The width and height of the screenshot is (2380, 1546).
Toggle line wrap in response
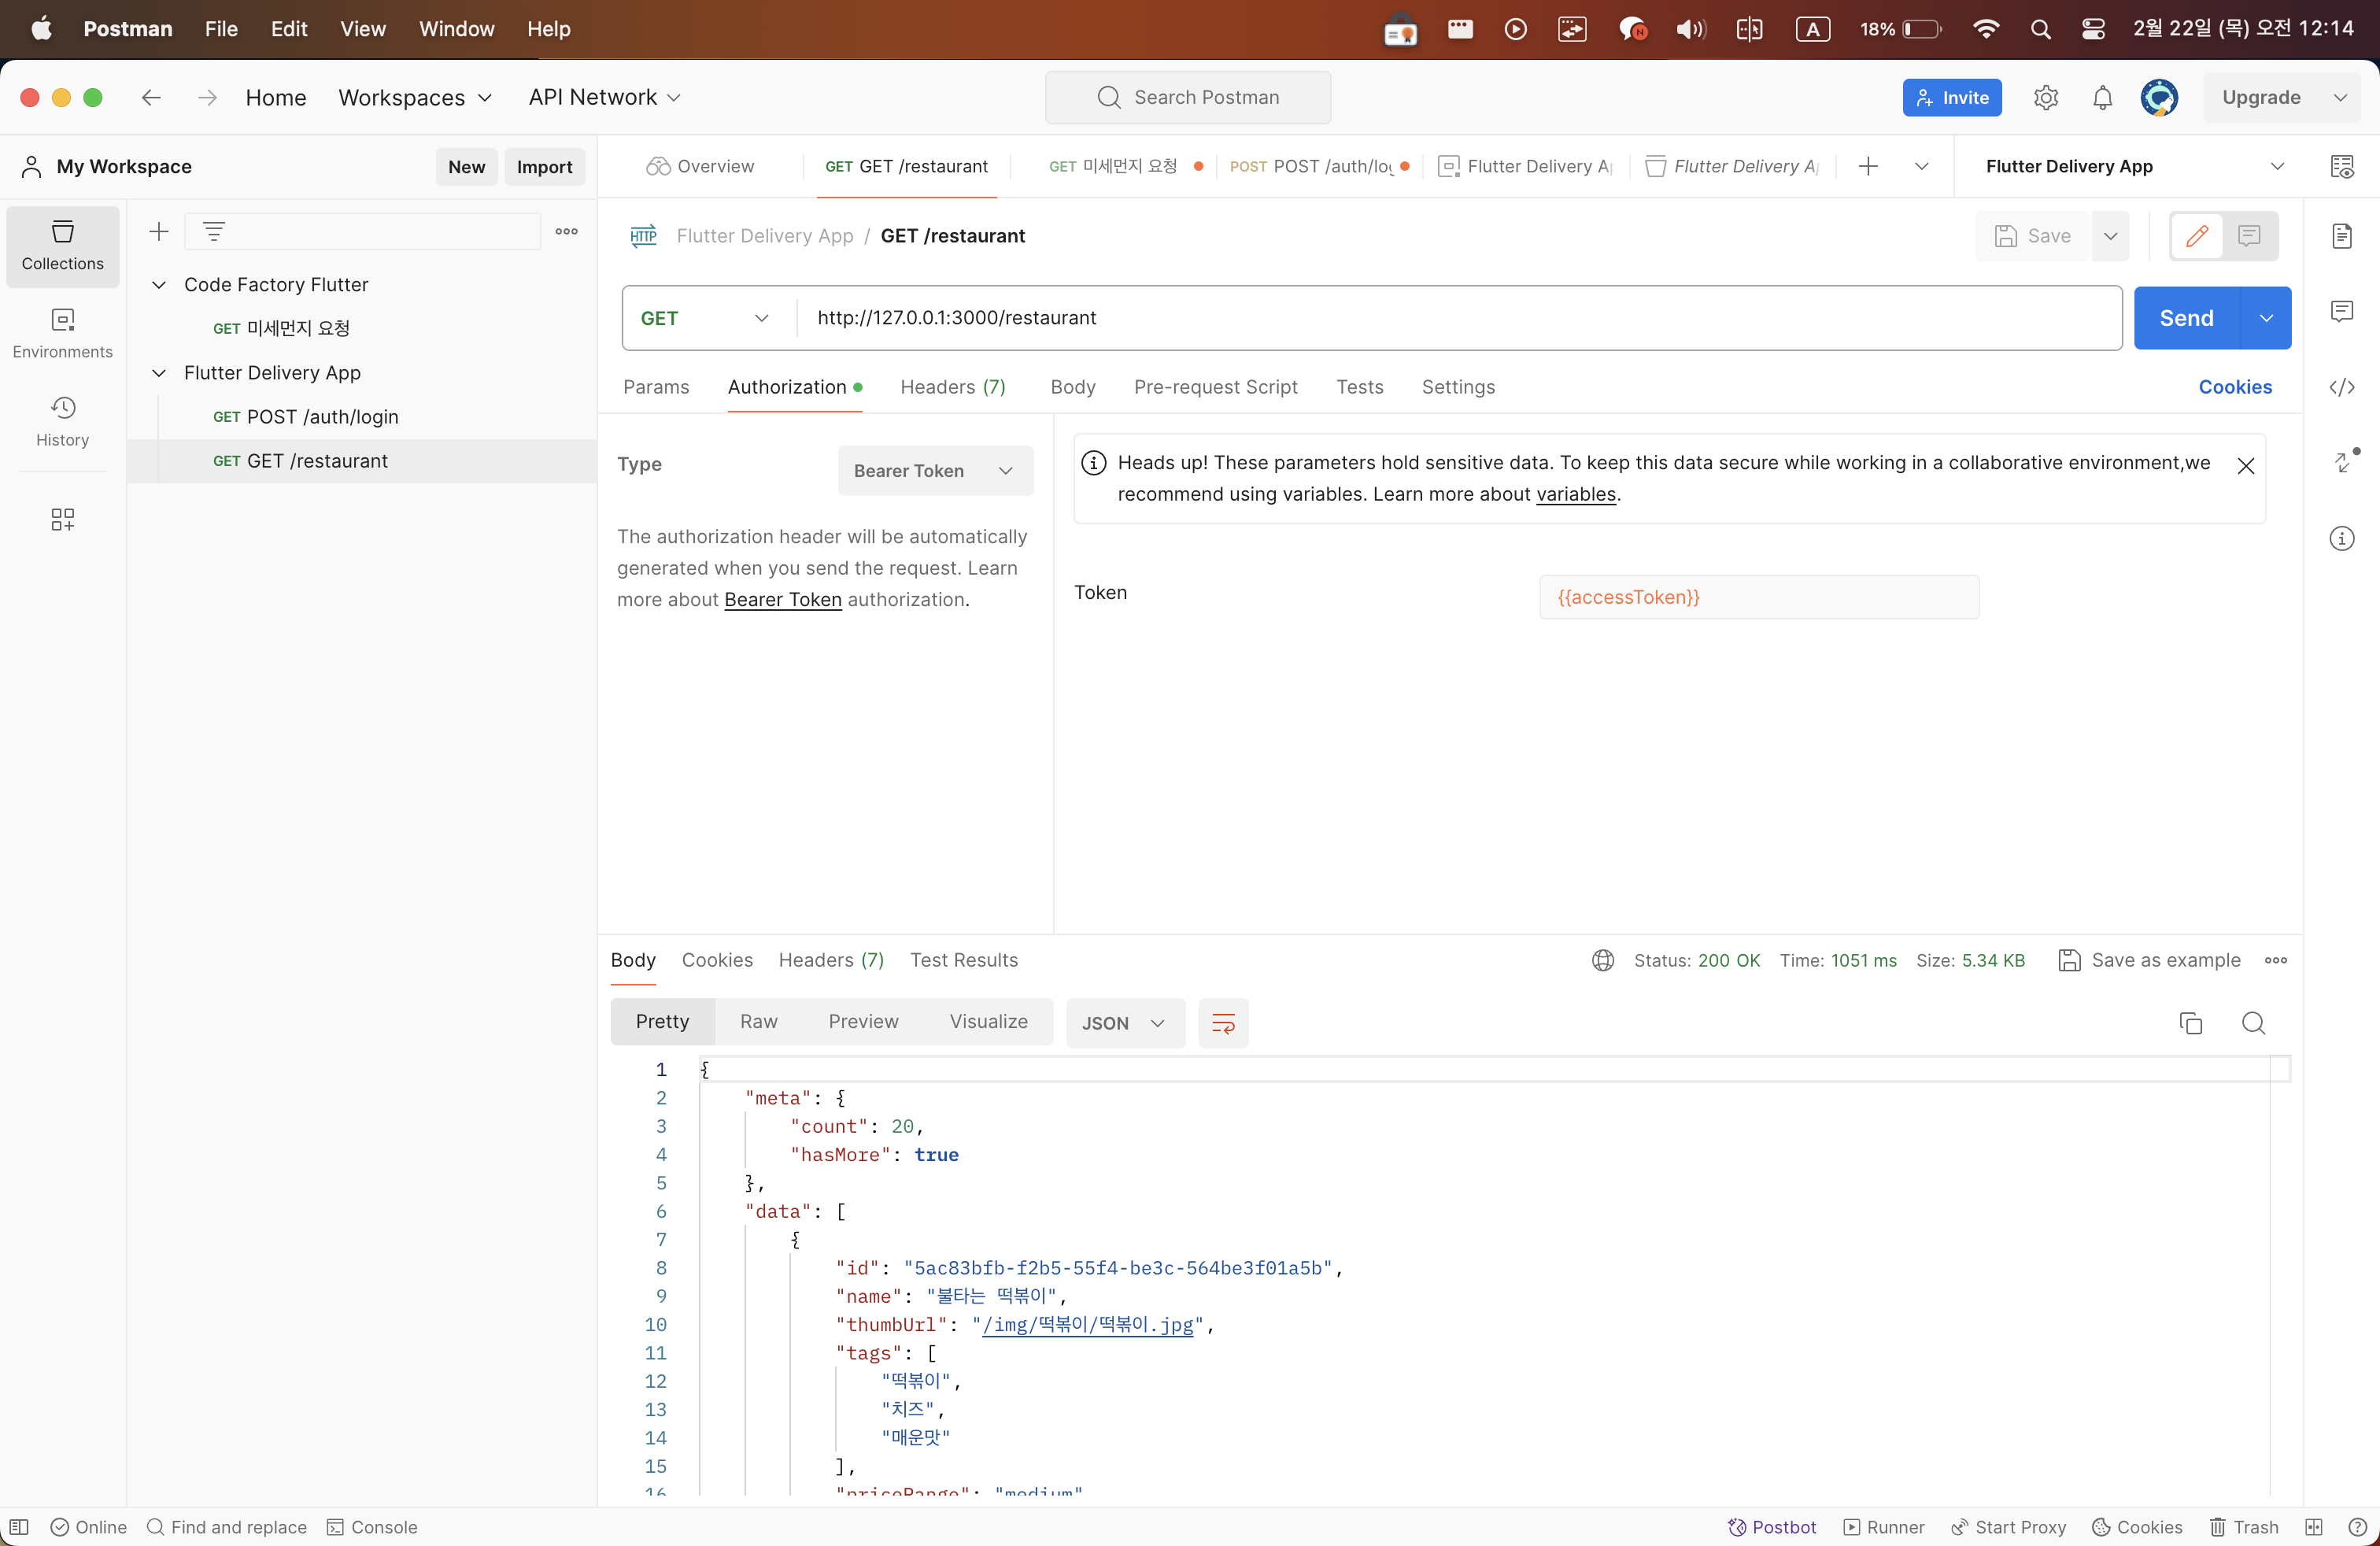tap(1223, 1023)
